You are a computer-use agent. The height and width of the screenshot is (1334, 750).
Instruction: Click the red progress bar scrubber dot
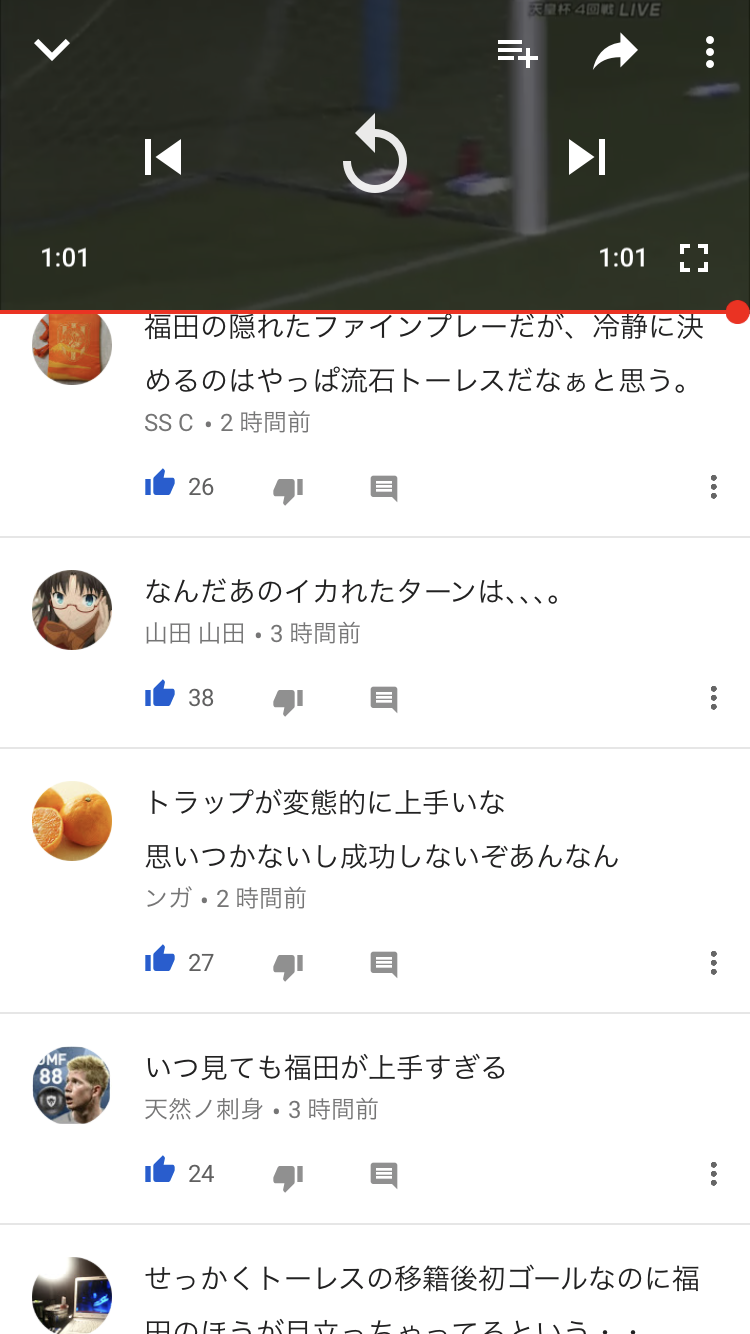[x=737, y=312]
